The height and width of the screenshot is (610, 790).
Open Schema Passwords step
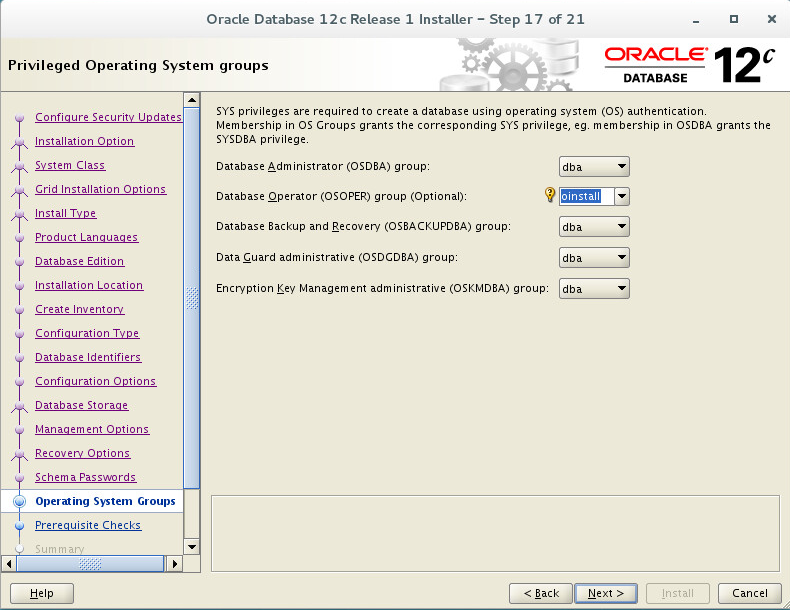[x=86, y=477]
